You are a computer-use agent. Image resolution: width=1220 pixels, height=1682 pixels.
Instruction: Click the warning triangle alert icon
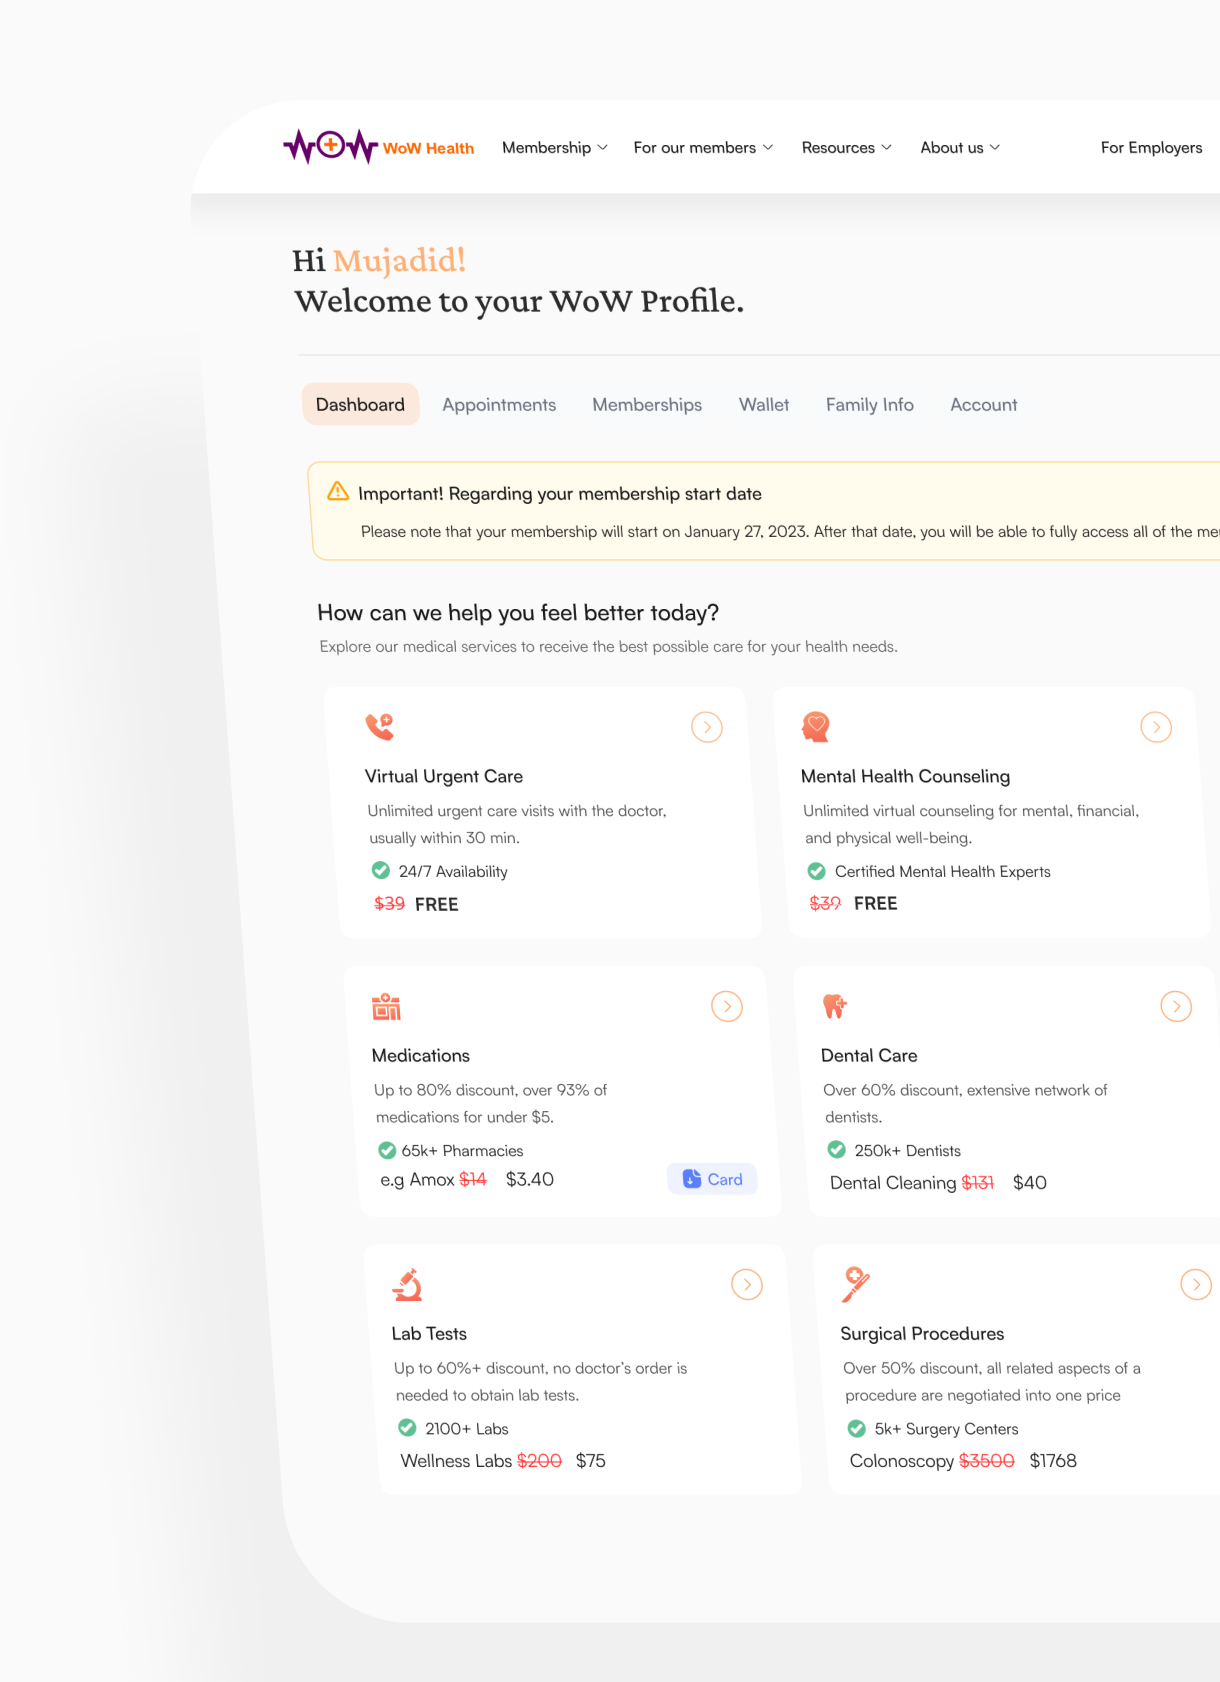click(338, 492)
